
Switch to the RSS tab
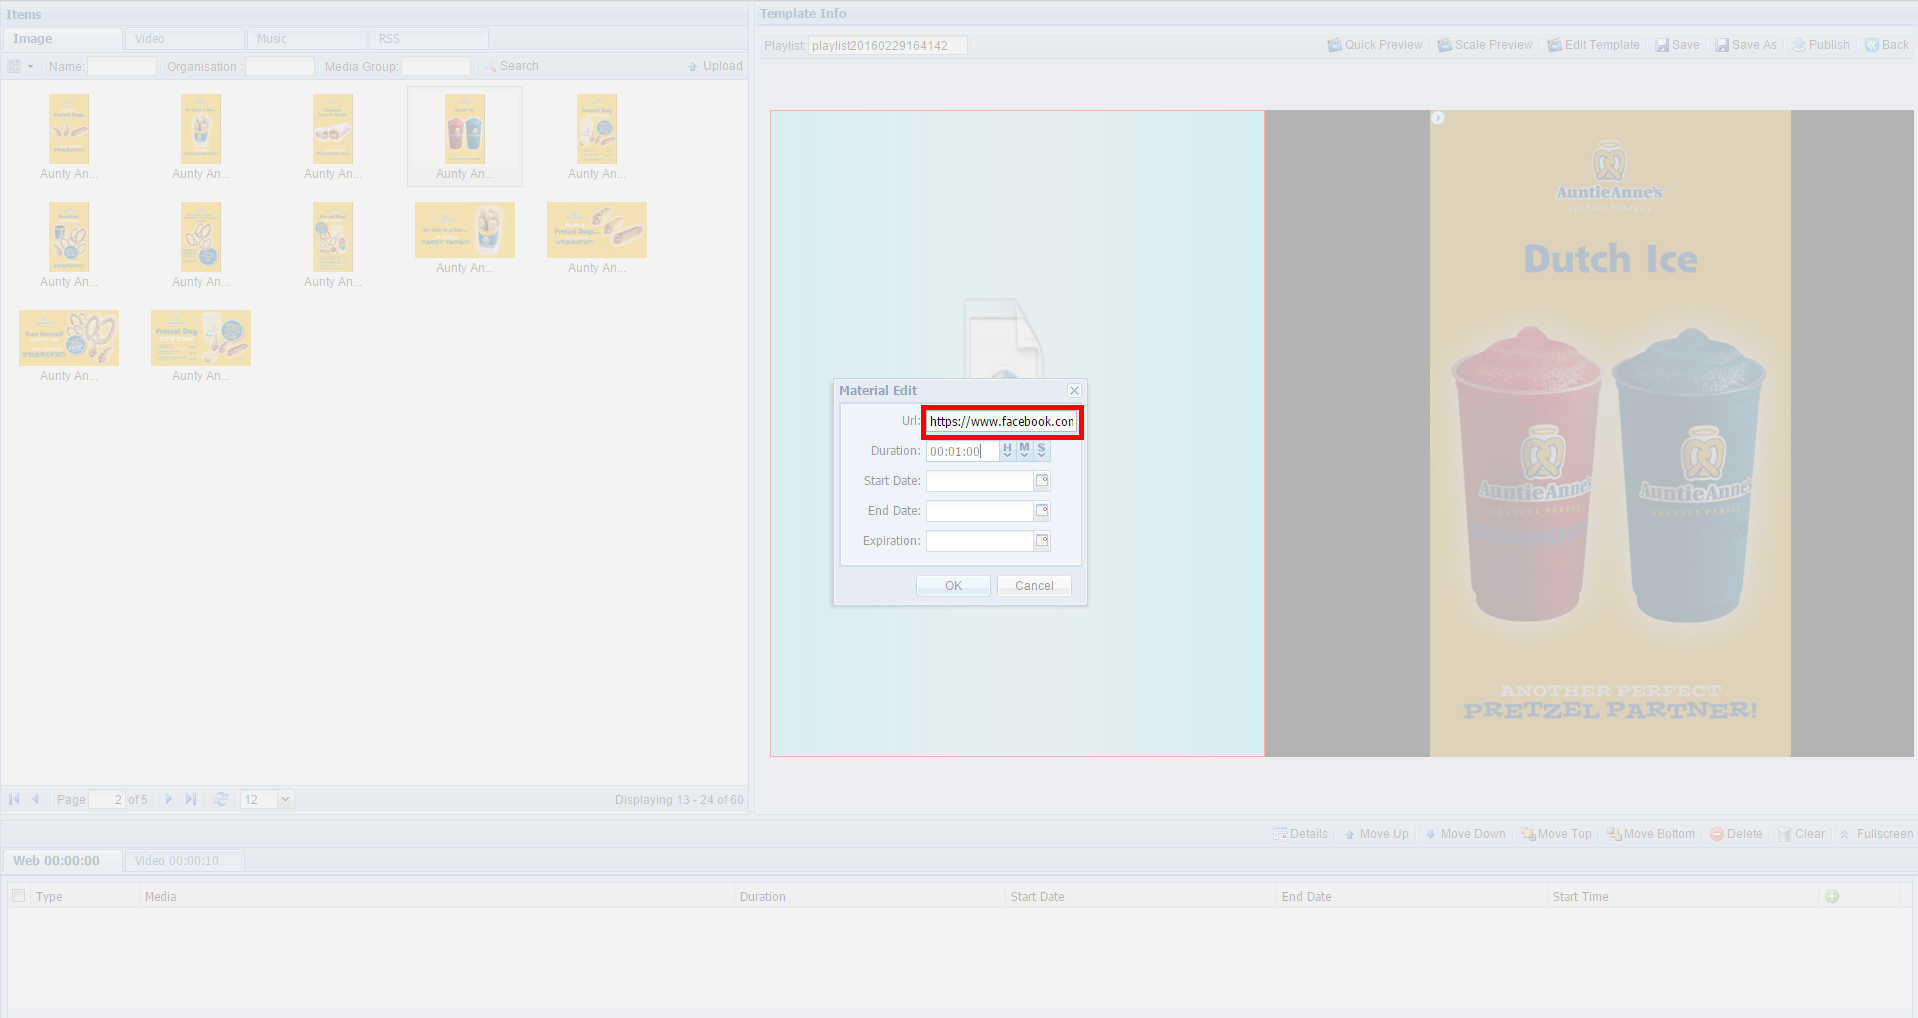tap(429, 39)
